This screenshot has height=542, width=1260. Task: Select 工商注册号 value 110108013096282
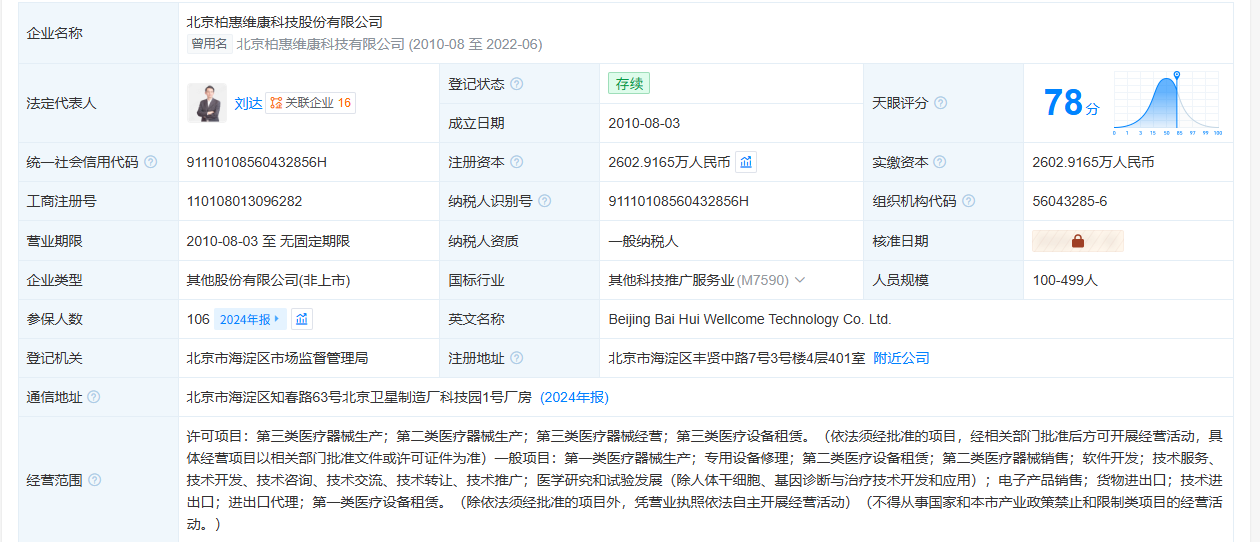pyautogui.click(x=244, y=201)
